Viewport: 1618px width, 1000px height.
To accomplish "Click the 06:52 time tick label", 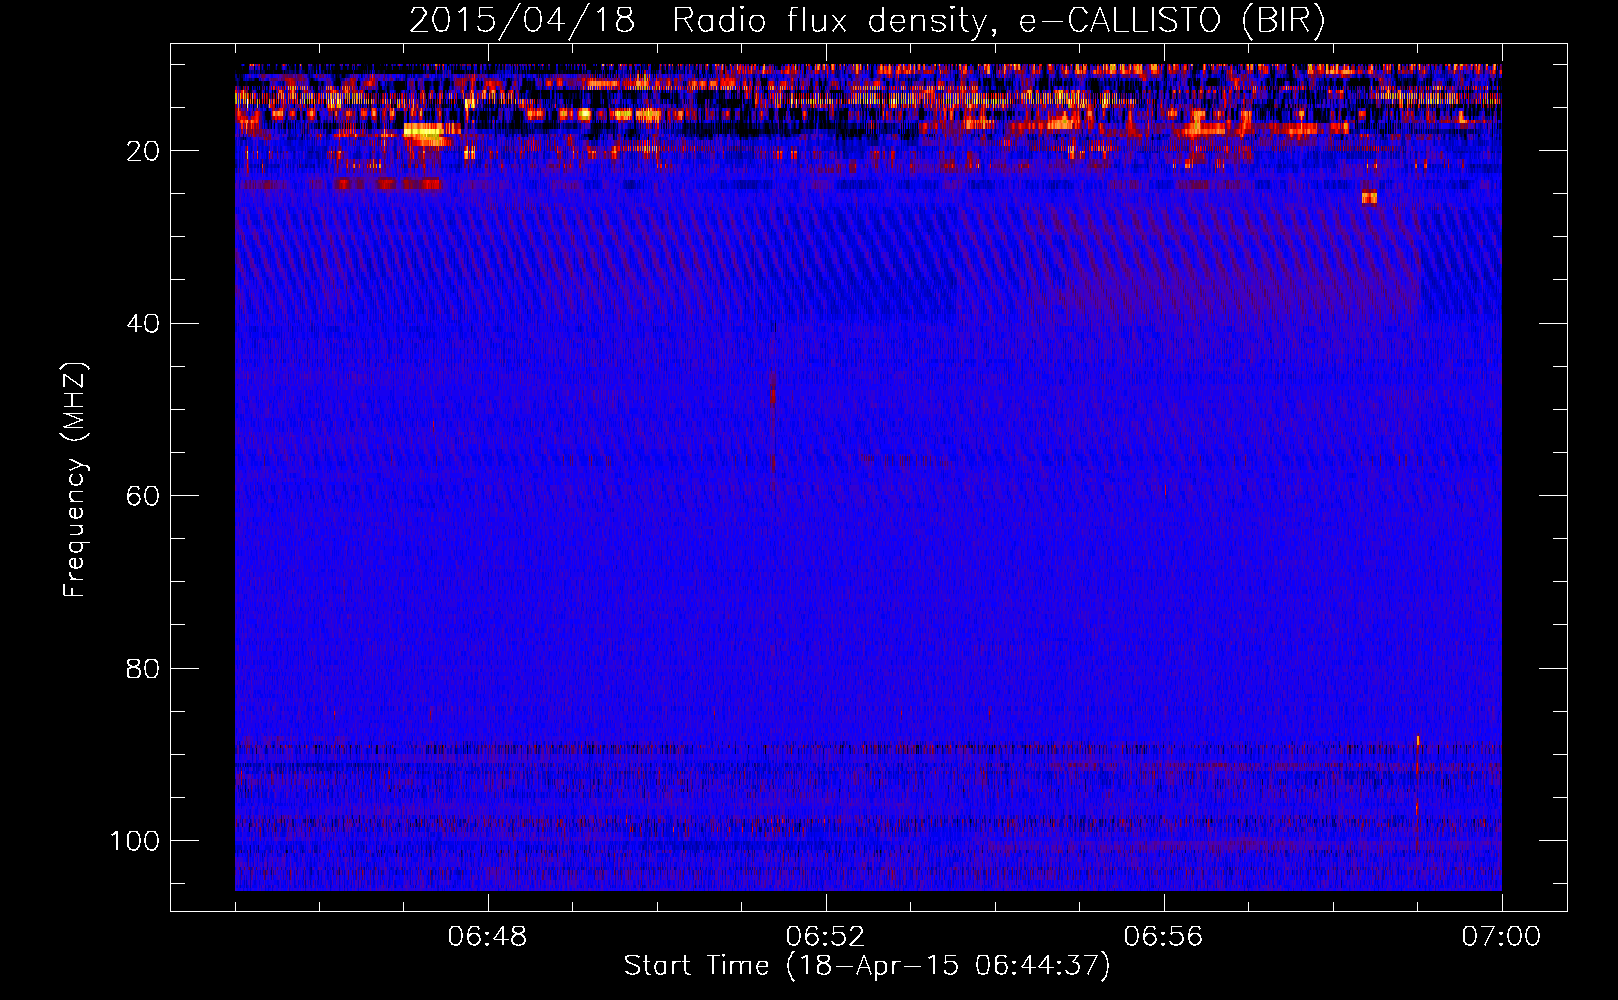I will pyautogui.click(x=825, y=937).
